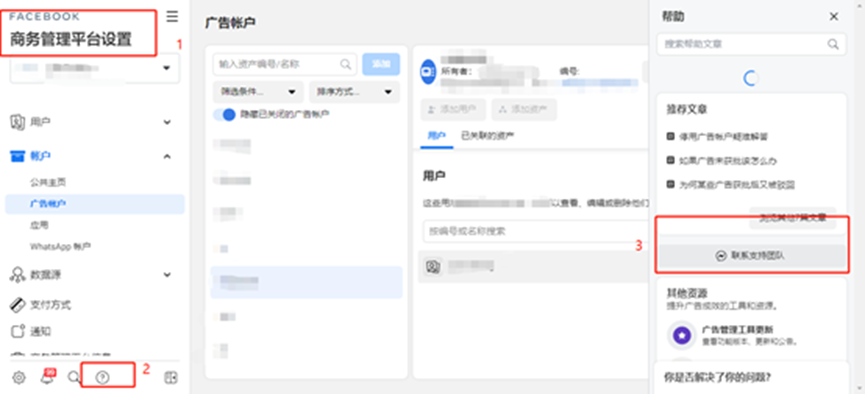
Task: Open 支付方式 in sidebar
Action: (x=50, y=305)
